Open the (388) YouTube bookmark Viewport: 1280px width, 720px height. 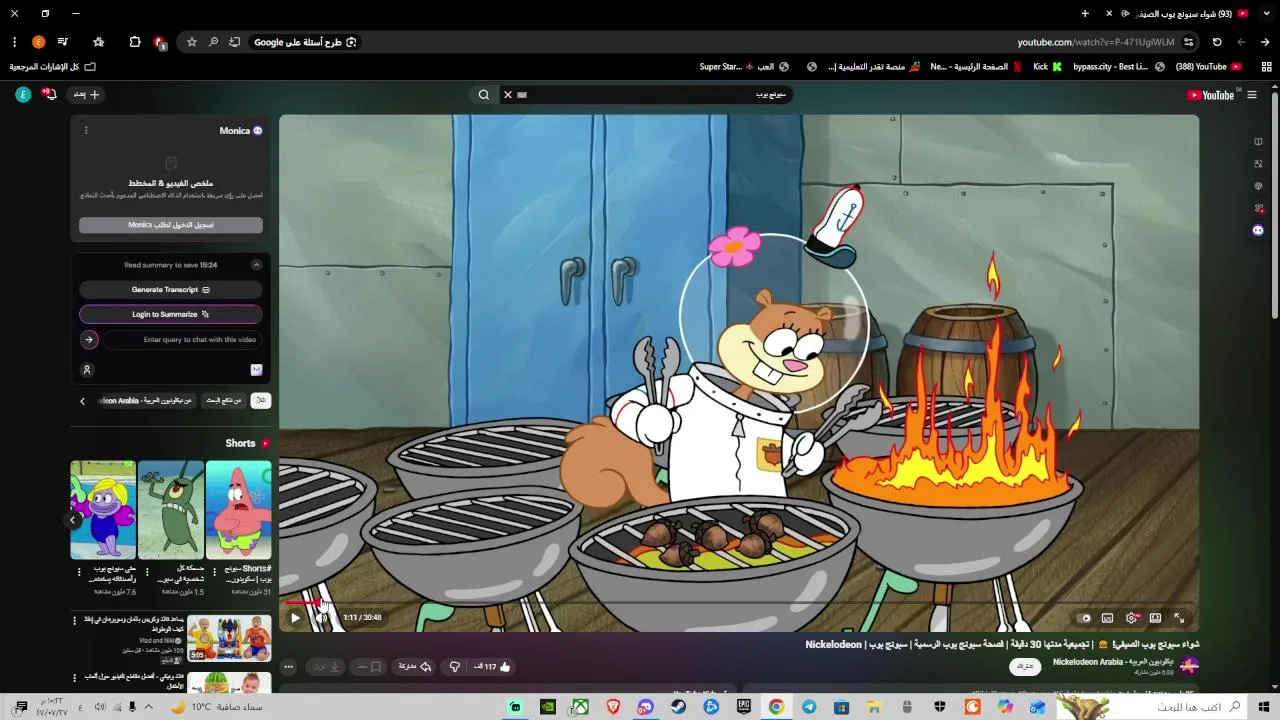tap(1209, 67)
